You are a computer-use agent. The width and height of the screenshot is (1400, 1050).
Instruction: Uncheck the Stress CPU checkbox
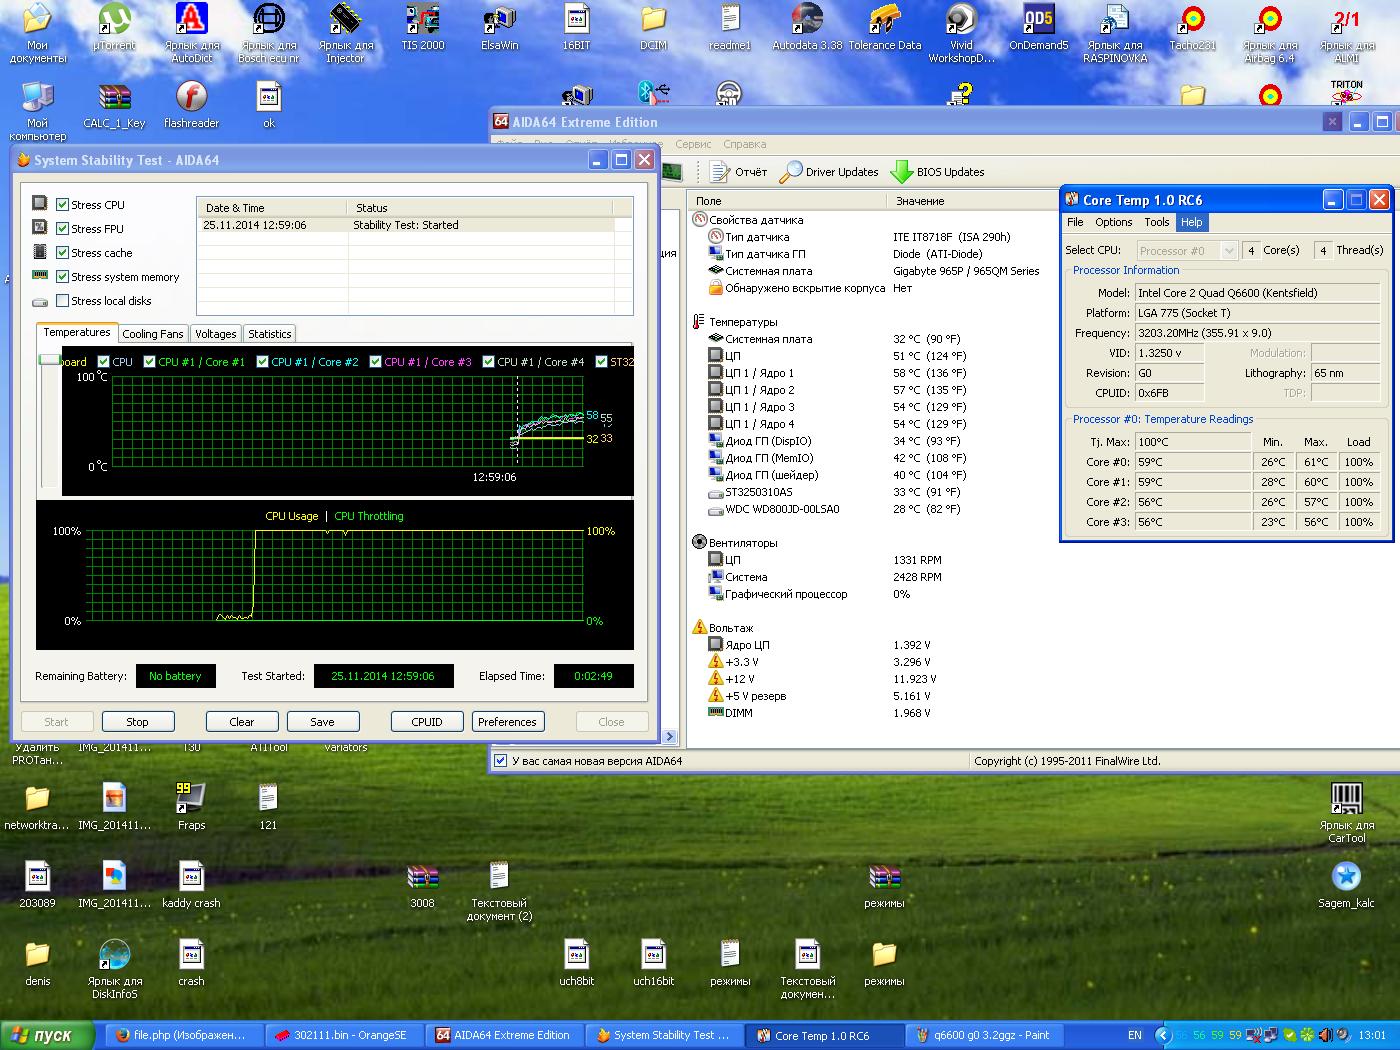[63, 205]
